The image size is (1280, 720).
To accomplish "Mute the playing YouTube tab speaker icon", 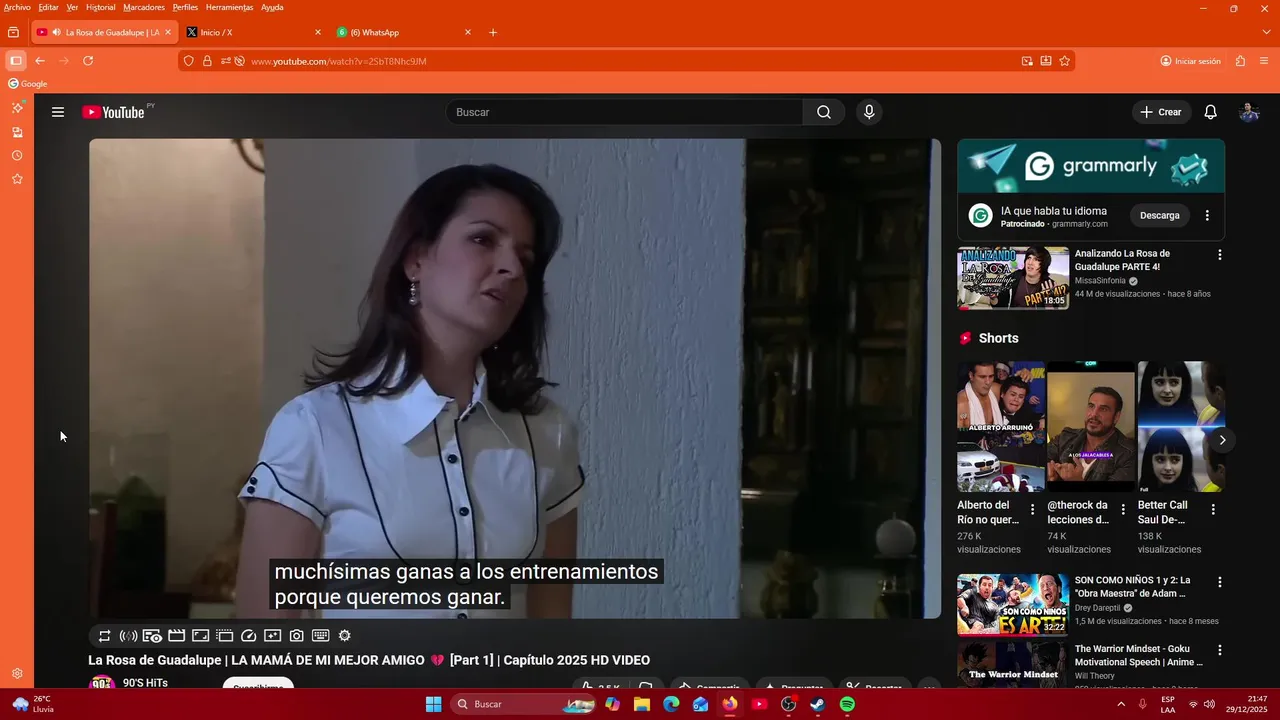I will [x=56, y=33].
